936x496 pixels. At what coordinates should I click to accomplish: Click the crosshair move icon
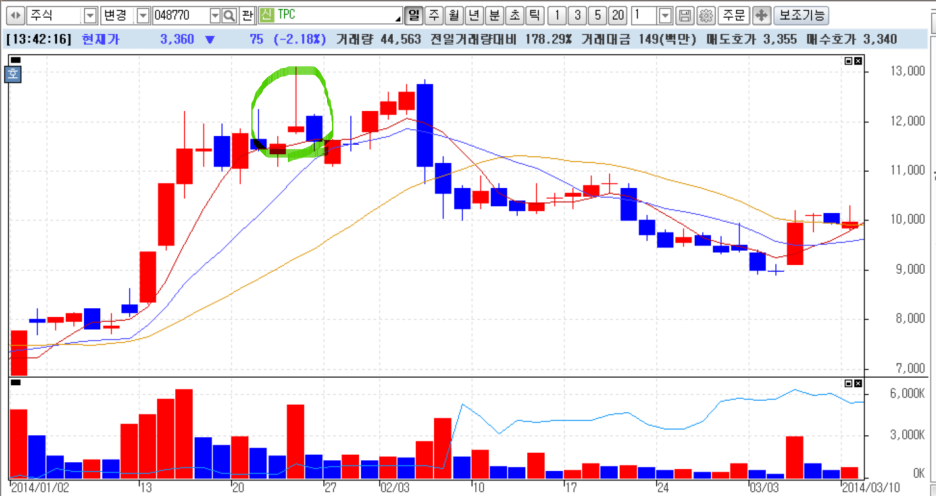[x=761, y=16]
